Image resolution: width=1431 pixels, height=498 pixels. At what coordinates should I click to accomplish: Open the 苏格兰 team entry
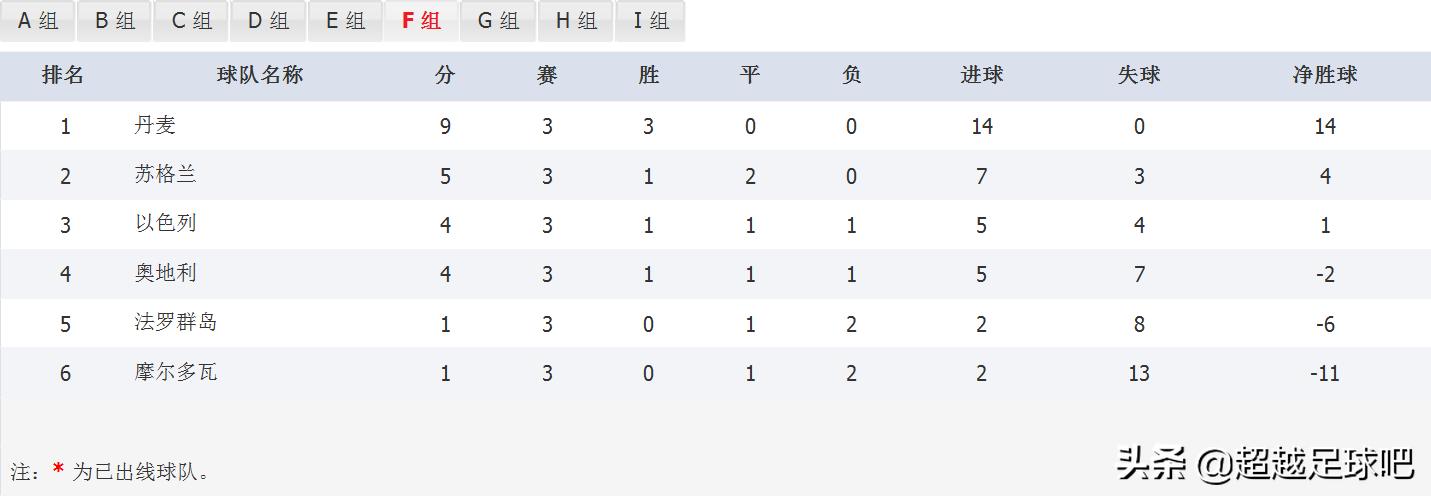(165, 175)
